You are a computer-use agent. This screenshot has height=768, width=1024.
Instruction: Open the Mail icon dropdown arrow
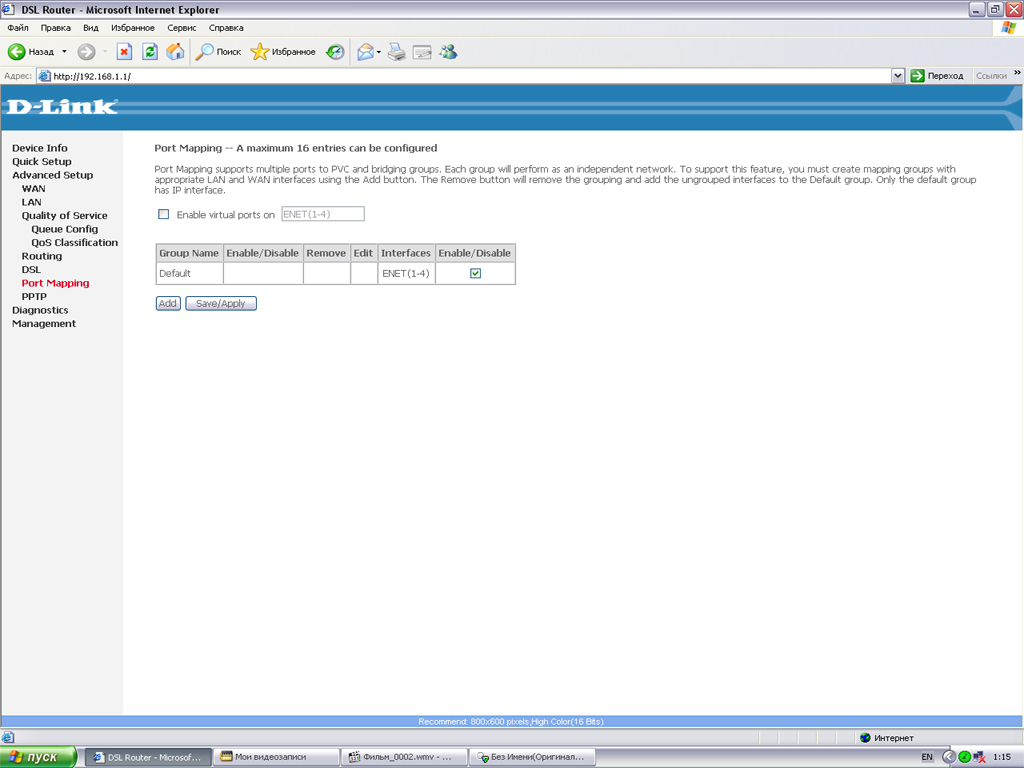tap(379, 52)
